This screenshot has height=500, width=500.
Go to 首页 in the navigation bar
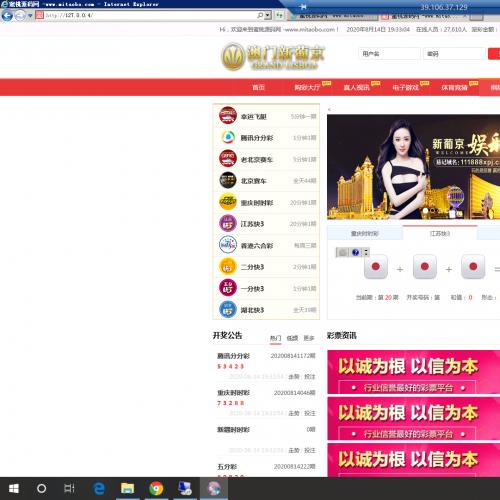pyautogui.click(x=258, y=88)
